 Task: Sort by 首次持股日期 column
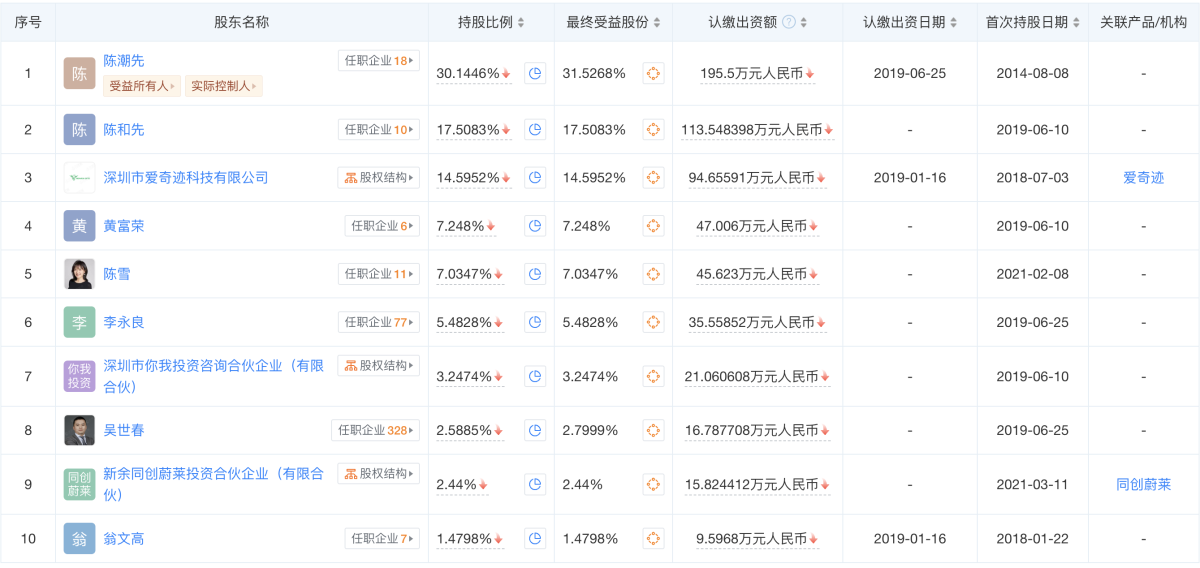point(1074,22)
